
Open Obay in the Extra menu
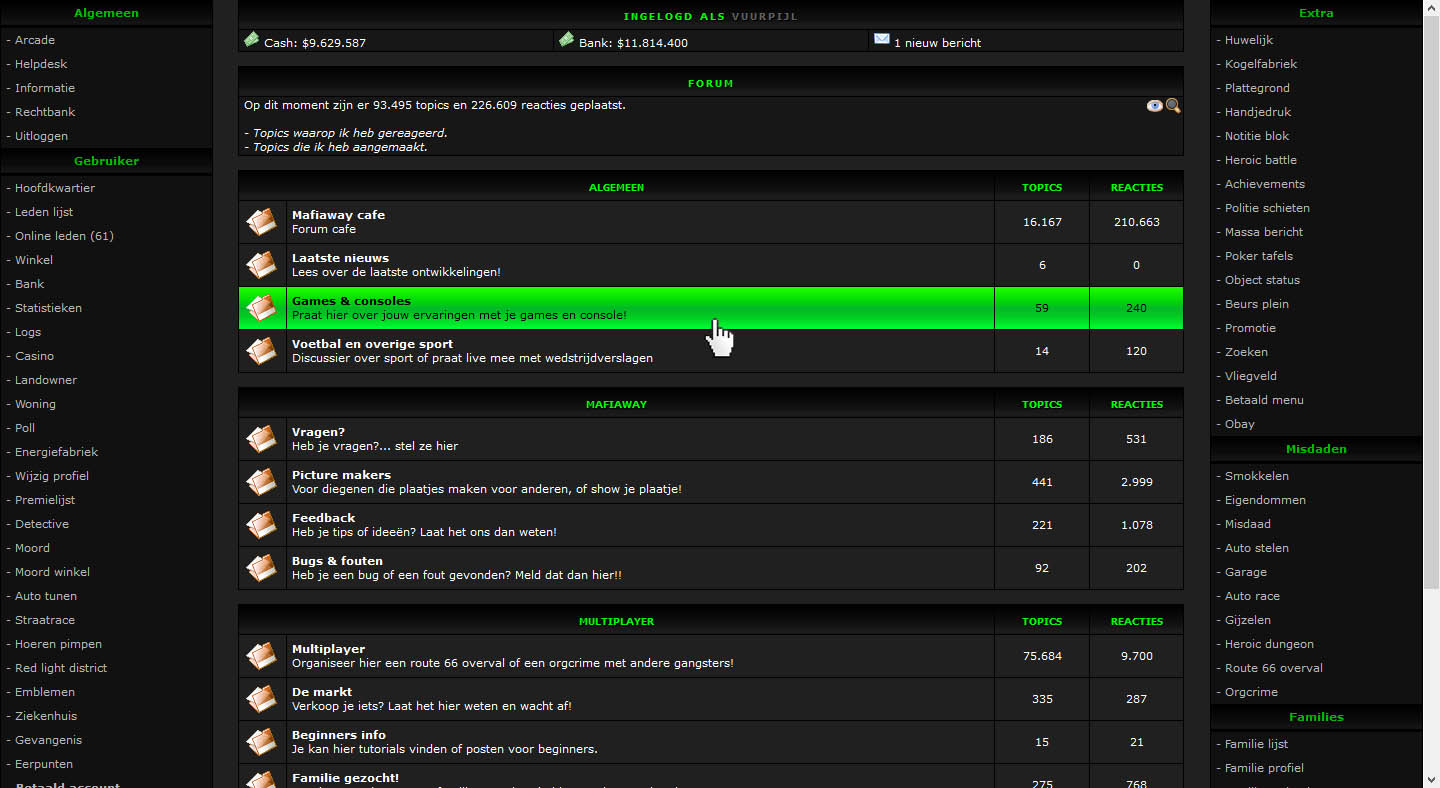tap(1240, 424)
